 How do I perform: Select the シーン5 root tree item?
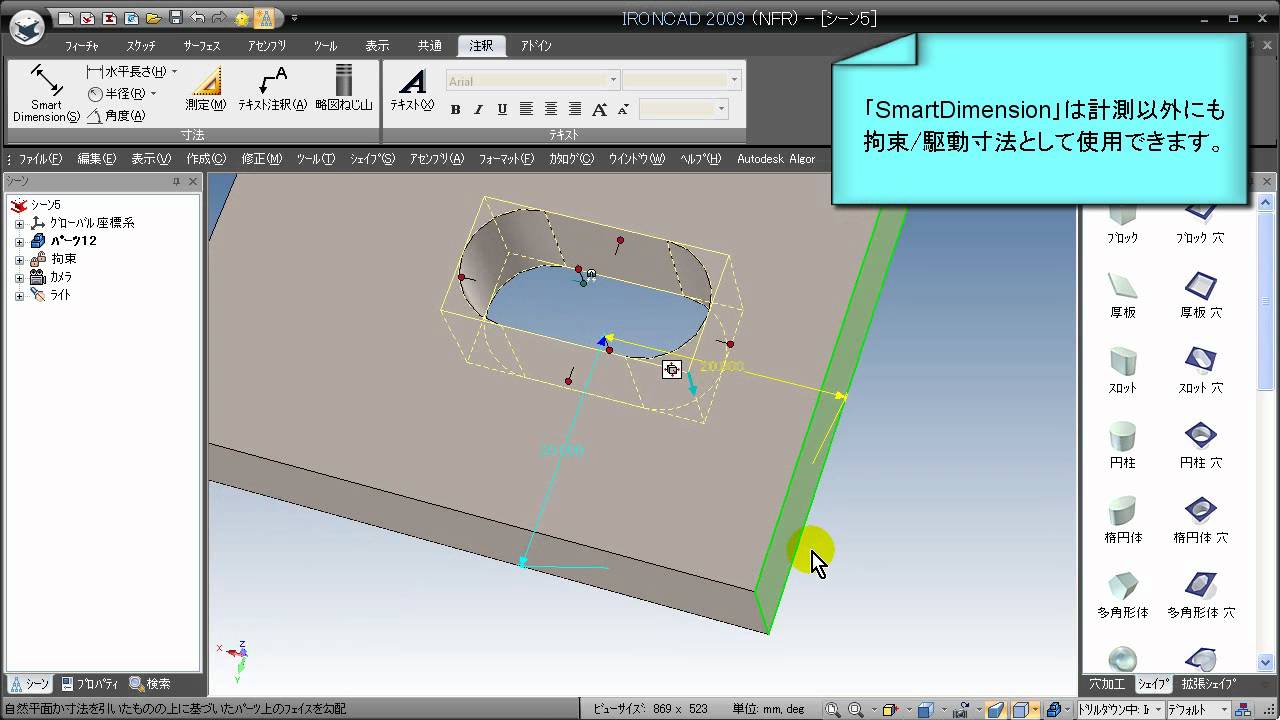pos(36,205)
